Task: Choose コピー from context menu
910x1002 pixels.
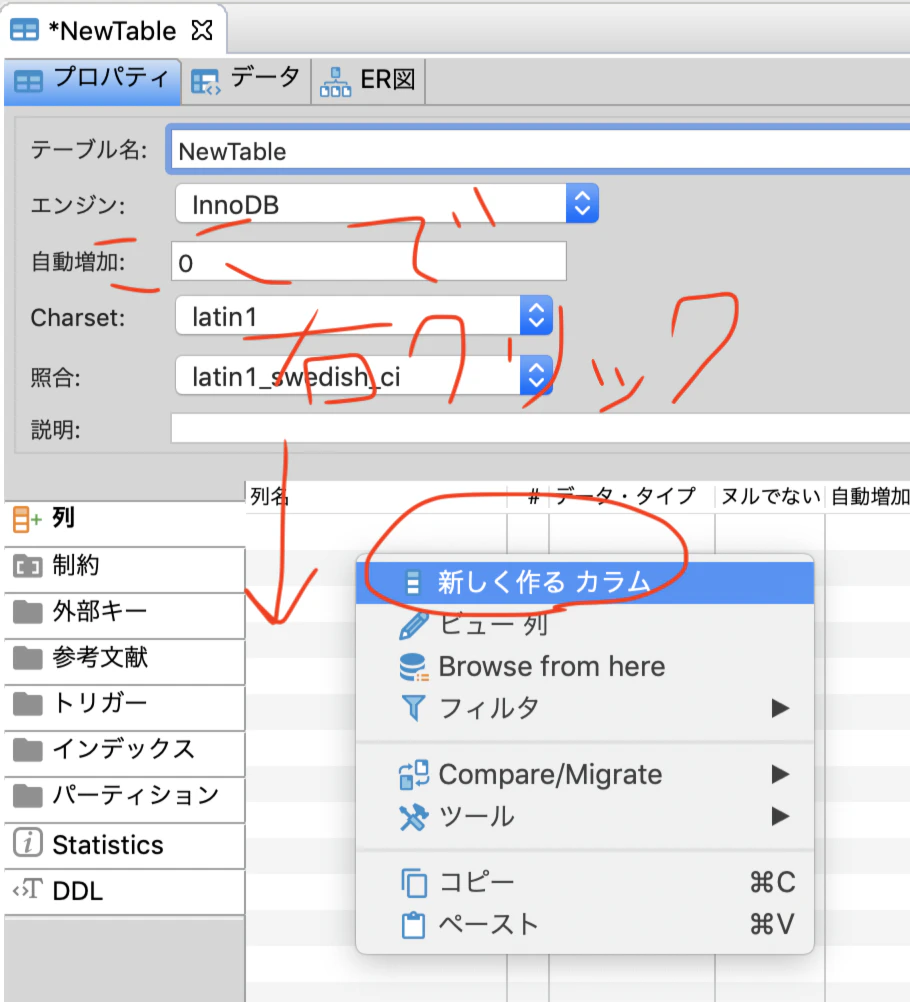Action: [585, 883]
